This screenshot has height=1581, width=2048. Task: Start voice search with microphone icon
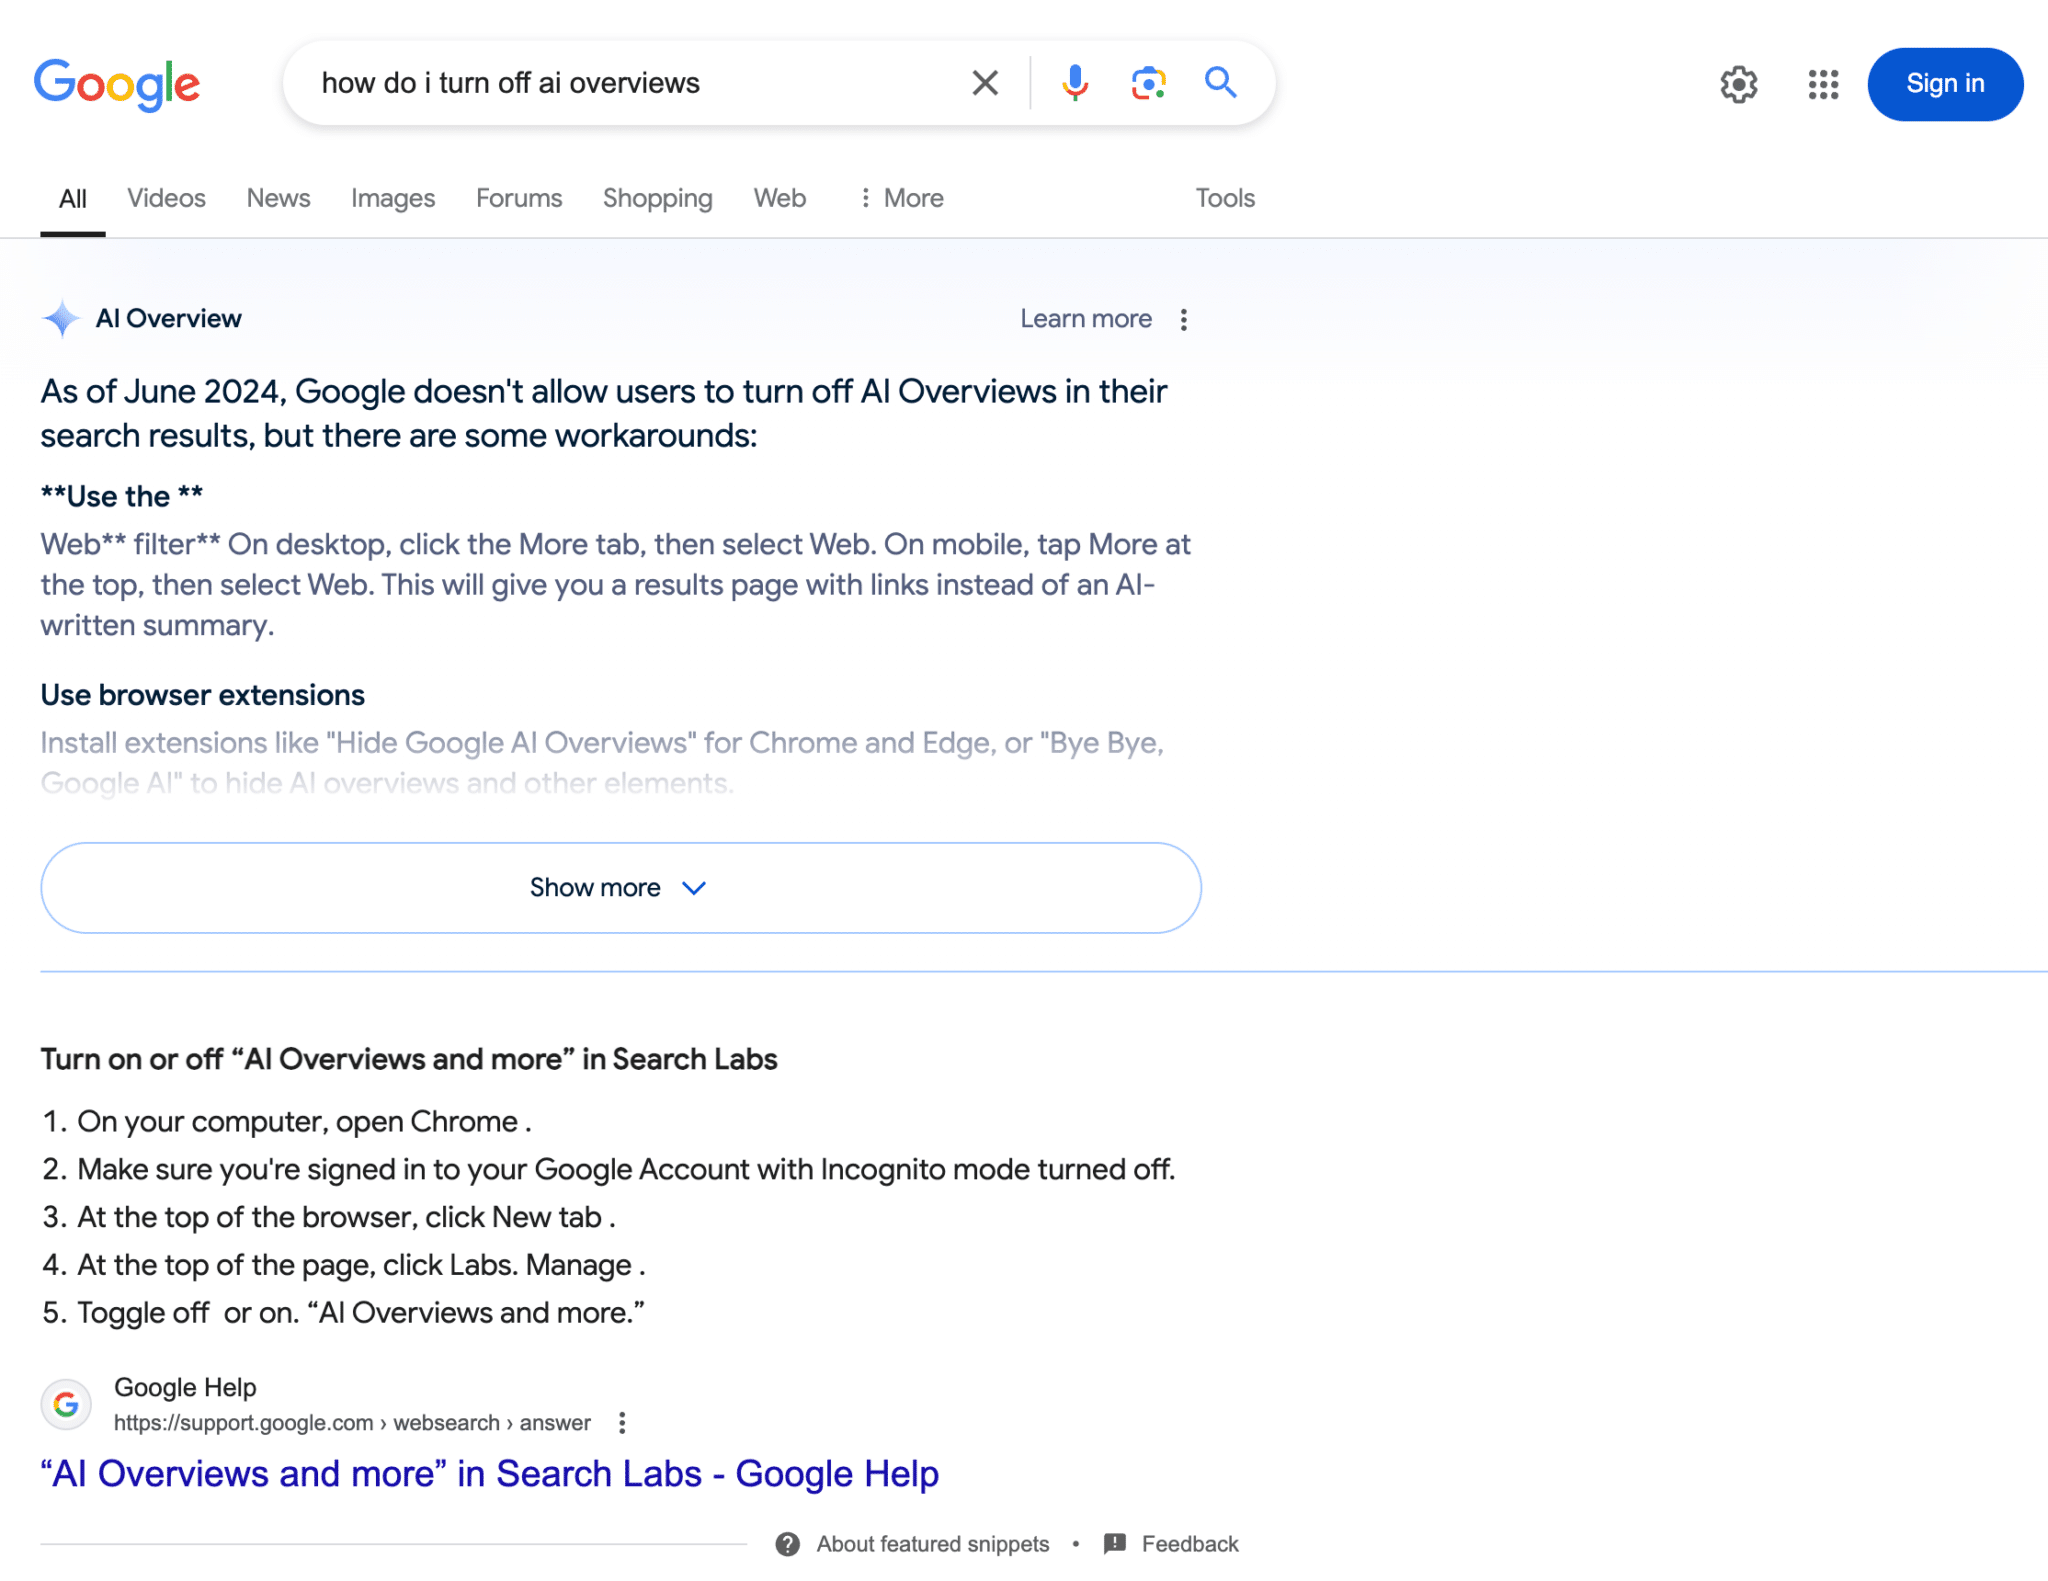tap(1075, 83)
